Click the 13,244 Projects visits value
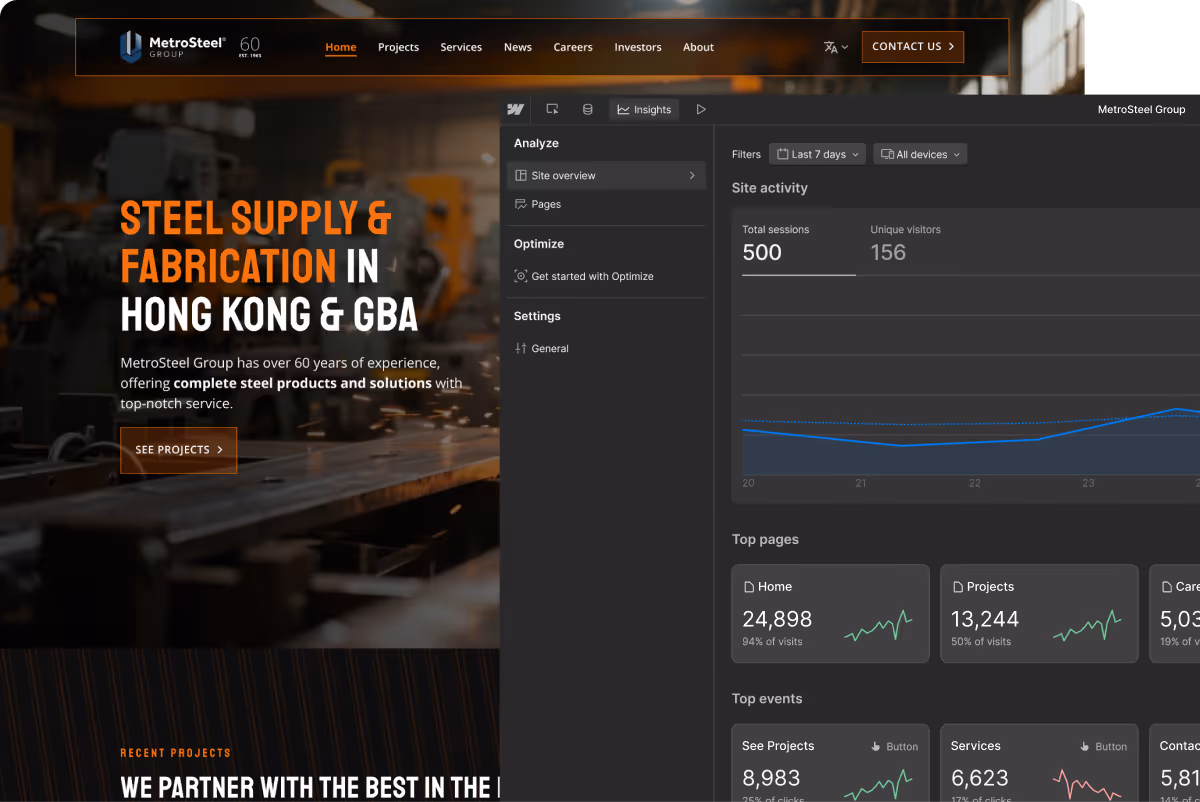Viewport: 1200px width, 802px height. point(985,619)
